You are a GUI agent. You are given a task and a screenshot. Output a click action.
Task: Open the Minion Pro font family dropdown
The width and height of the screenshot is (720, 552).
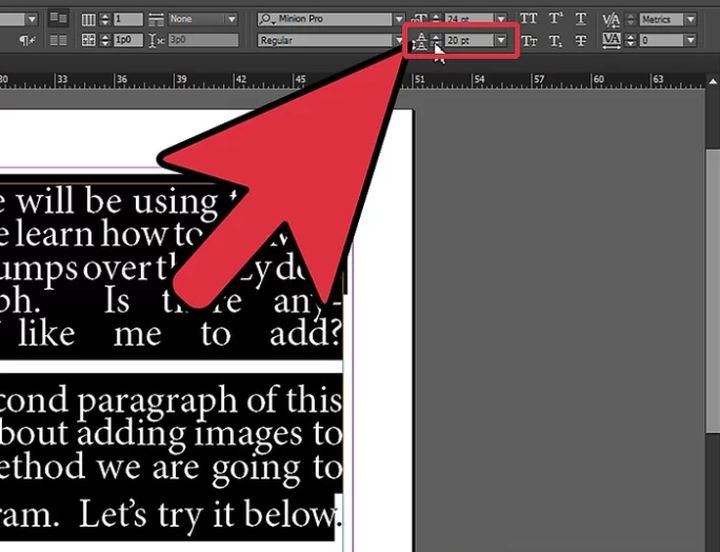(399, 19)
